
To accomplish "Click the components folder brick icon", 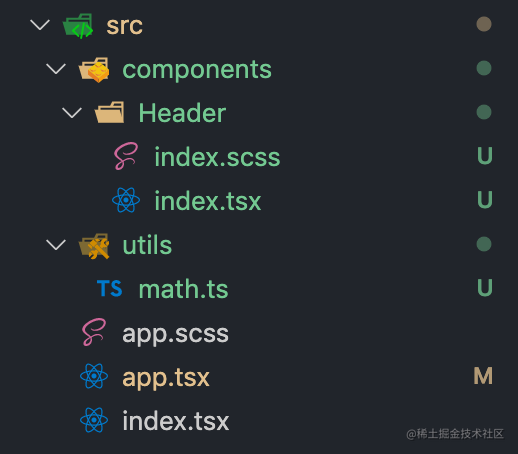I will pos(94,70).
